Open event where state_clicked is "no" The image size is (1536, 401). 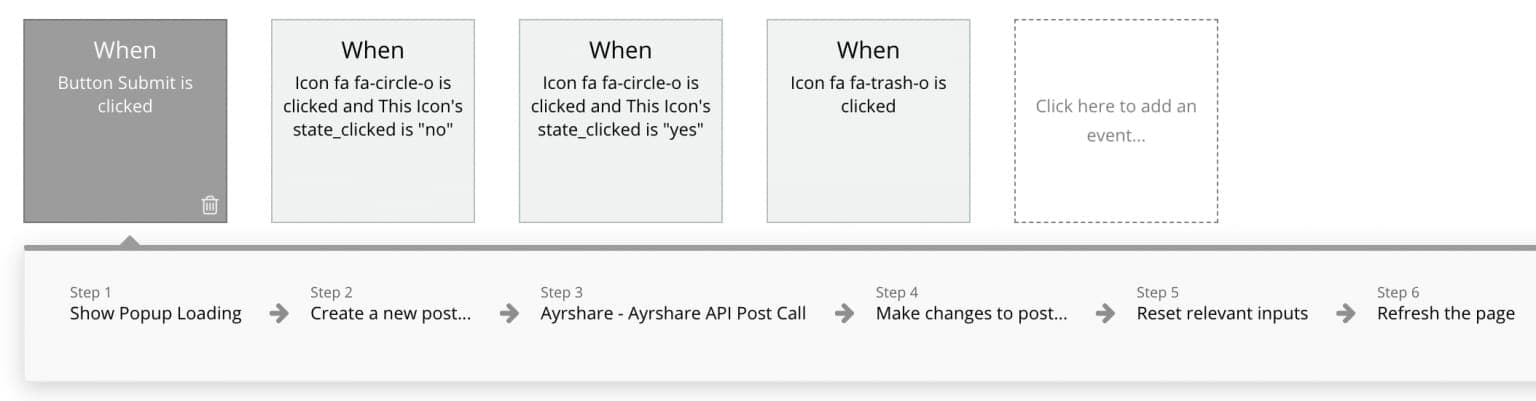(x=373, y=121)
